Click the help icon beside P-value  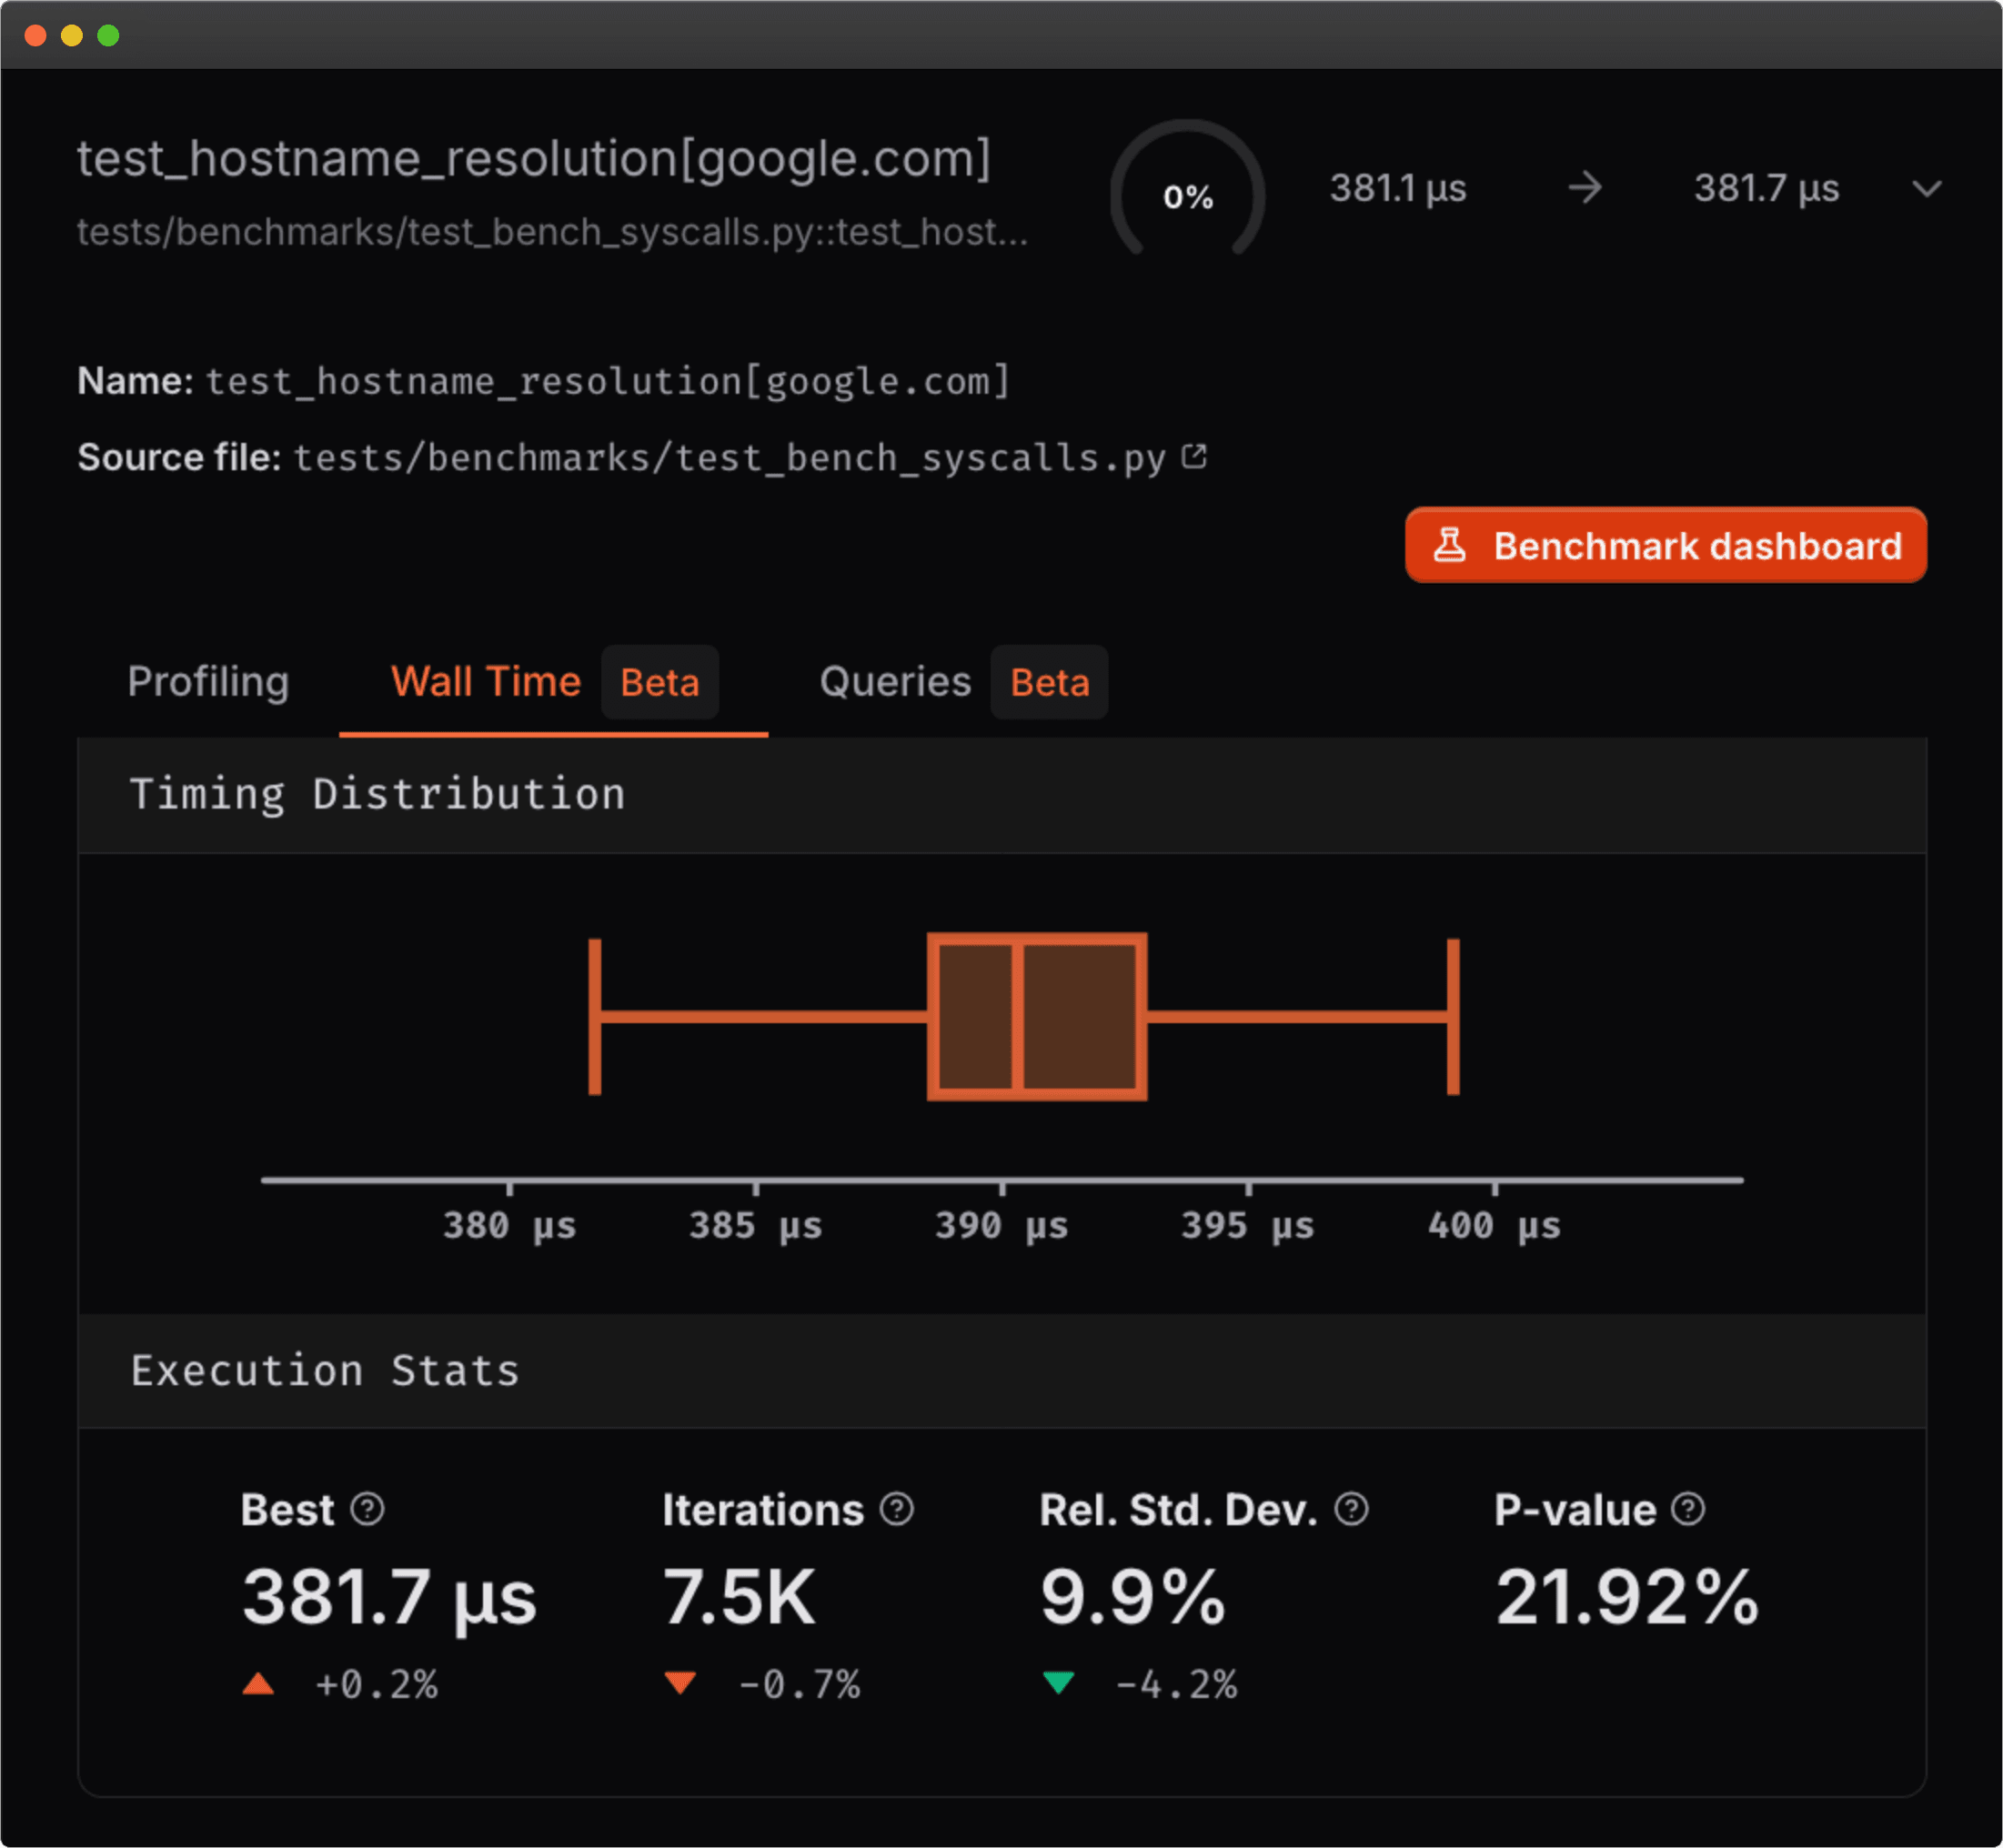click(1689, 1509)
